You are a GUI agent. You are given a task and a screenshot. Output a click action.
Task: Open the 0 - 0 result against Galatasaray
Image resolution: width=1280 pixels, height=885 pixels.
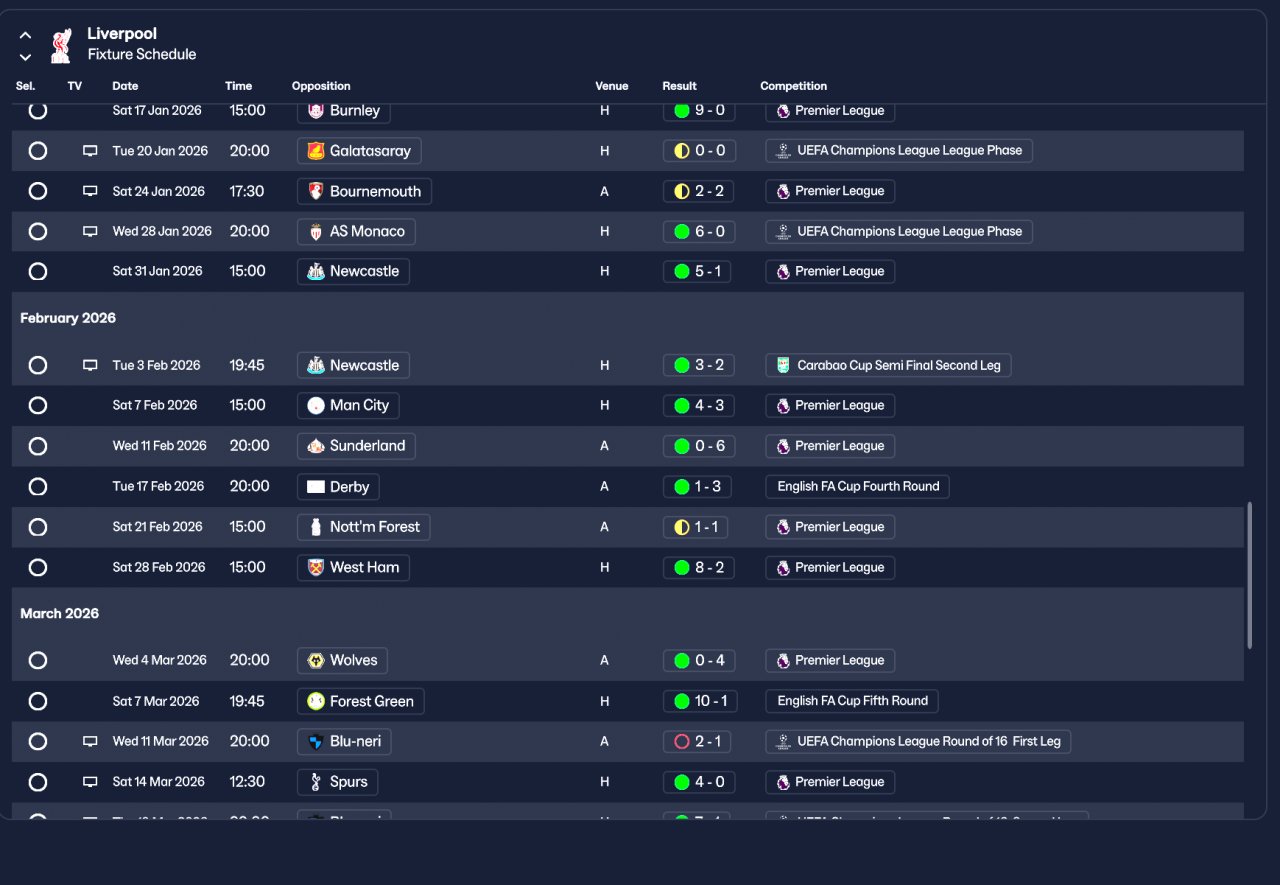[699, 151]
